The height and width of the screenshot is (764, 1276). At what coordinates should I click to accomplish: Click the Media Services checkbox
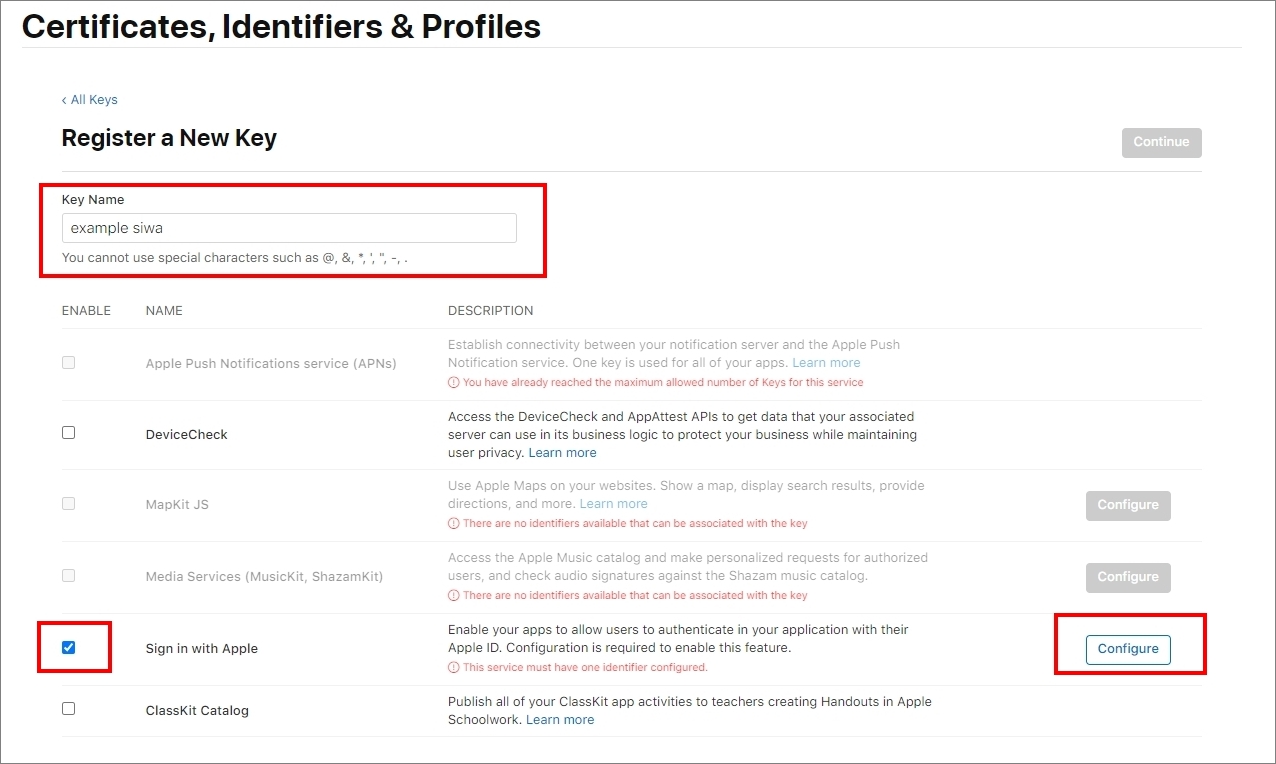[x=68, y=575]
